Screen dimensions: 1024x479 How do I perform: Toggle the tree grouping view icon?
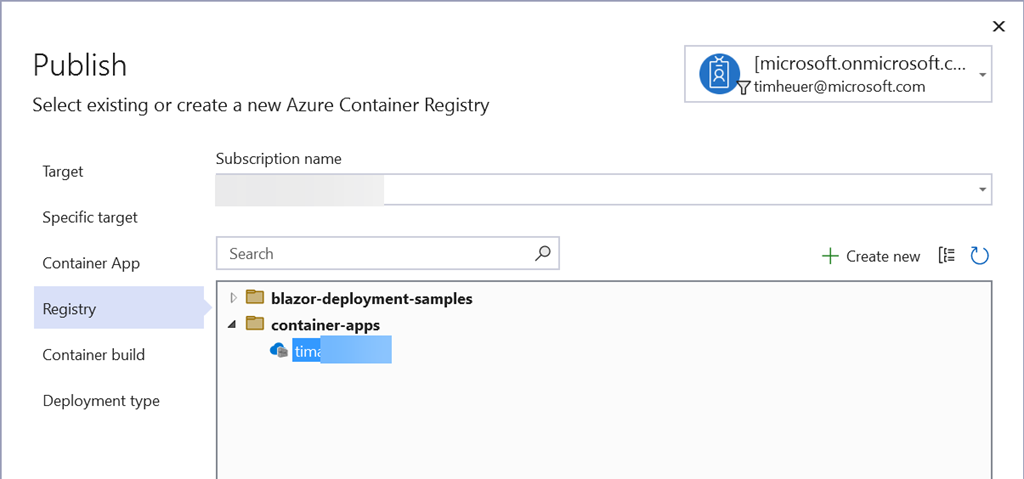947,256
